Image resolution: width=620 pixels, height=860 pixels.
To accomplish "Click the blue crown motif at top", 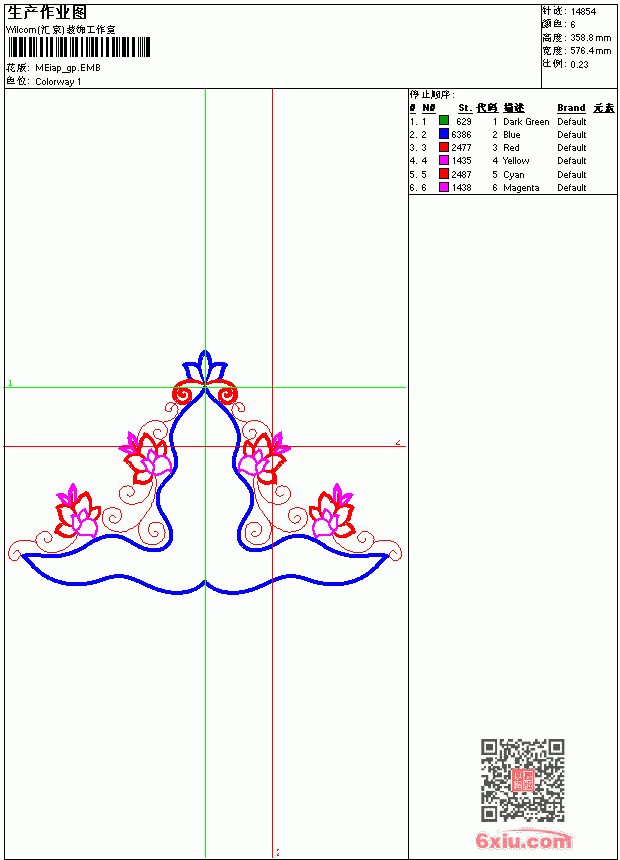I will point(205,367).
